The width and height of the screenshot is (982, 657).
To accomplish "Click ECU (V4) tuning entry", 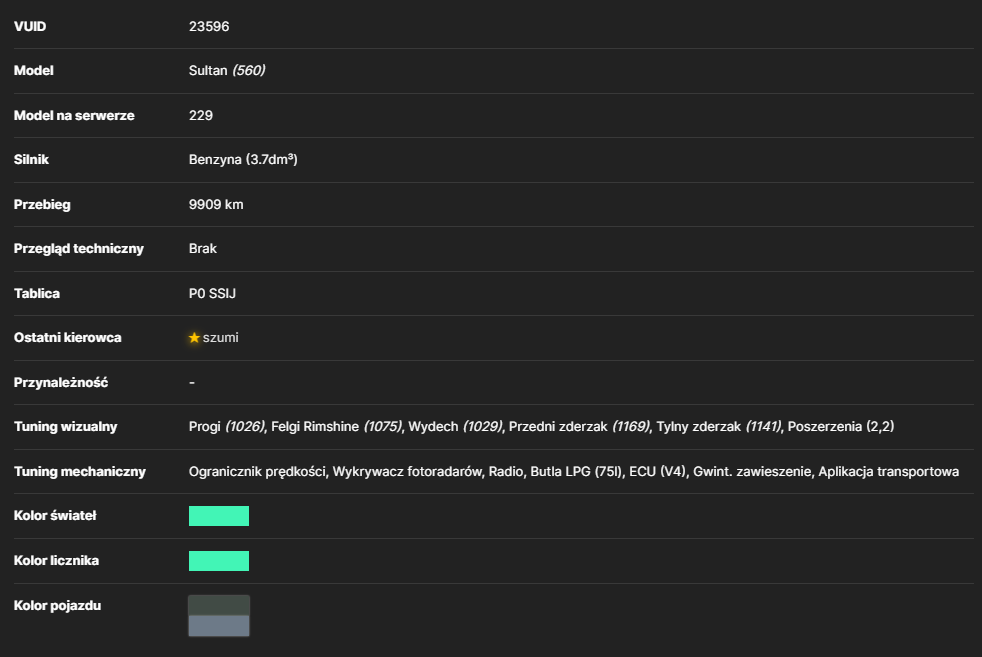I will pyautogui.click(x=658, y=472).
